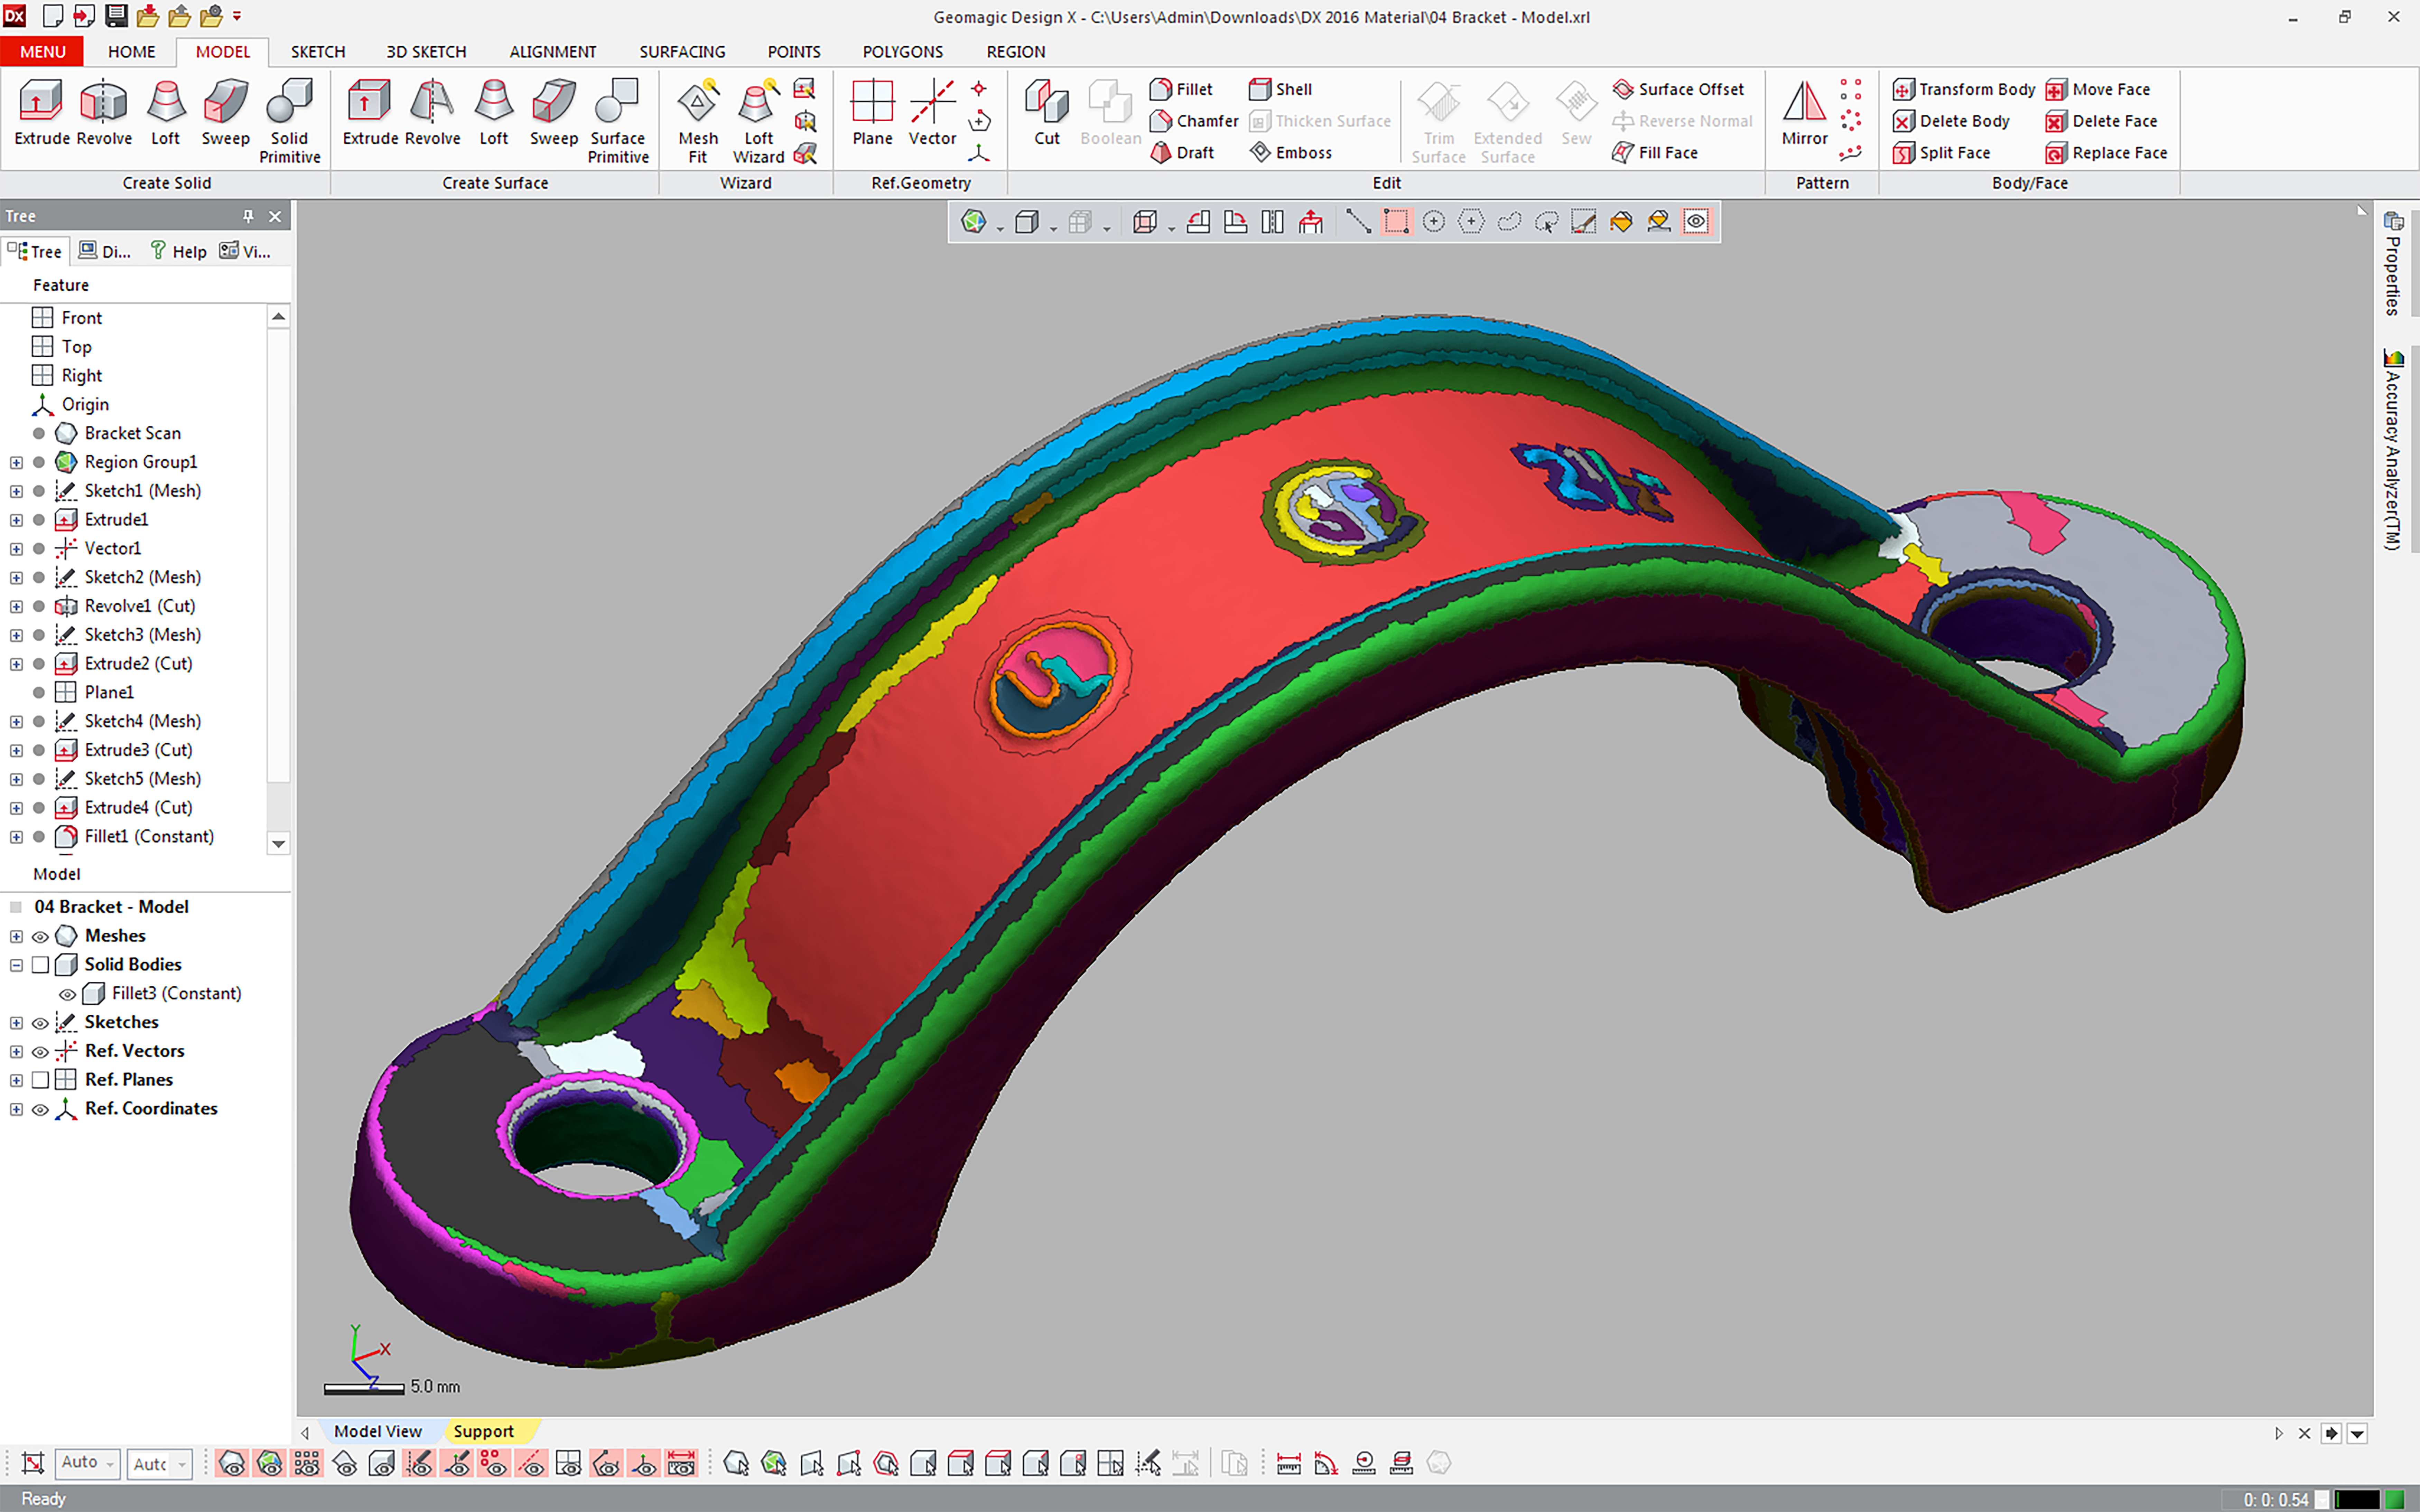Screen dimensions: 2420x1512
Task: Select the Cut edit tool
Action: [1046, 112]
